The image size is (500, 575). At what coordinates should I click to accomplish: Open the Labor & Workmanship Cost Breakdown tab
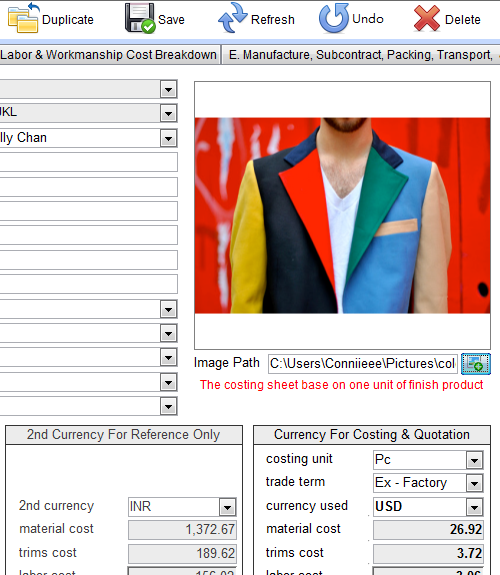[x=109, y=55]
